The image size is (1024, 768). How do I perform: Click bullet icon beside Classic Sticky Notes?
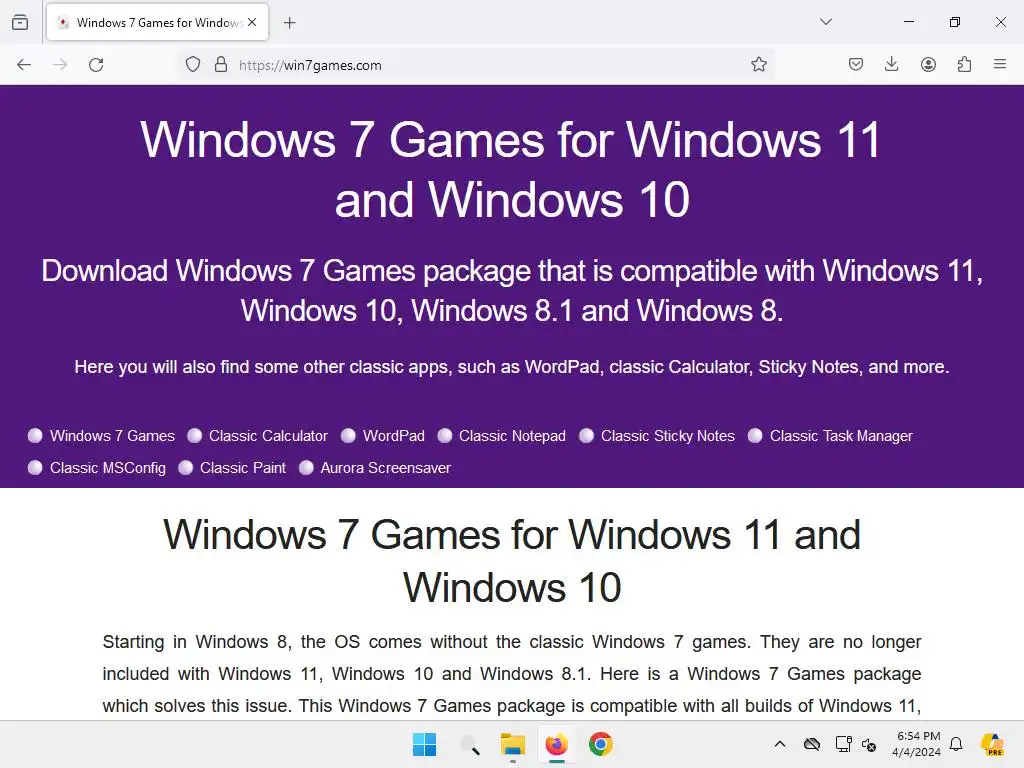(x=586, y=436)
